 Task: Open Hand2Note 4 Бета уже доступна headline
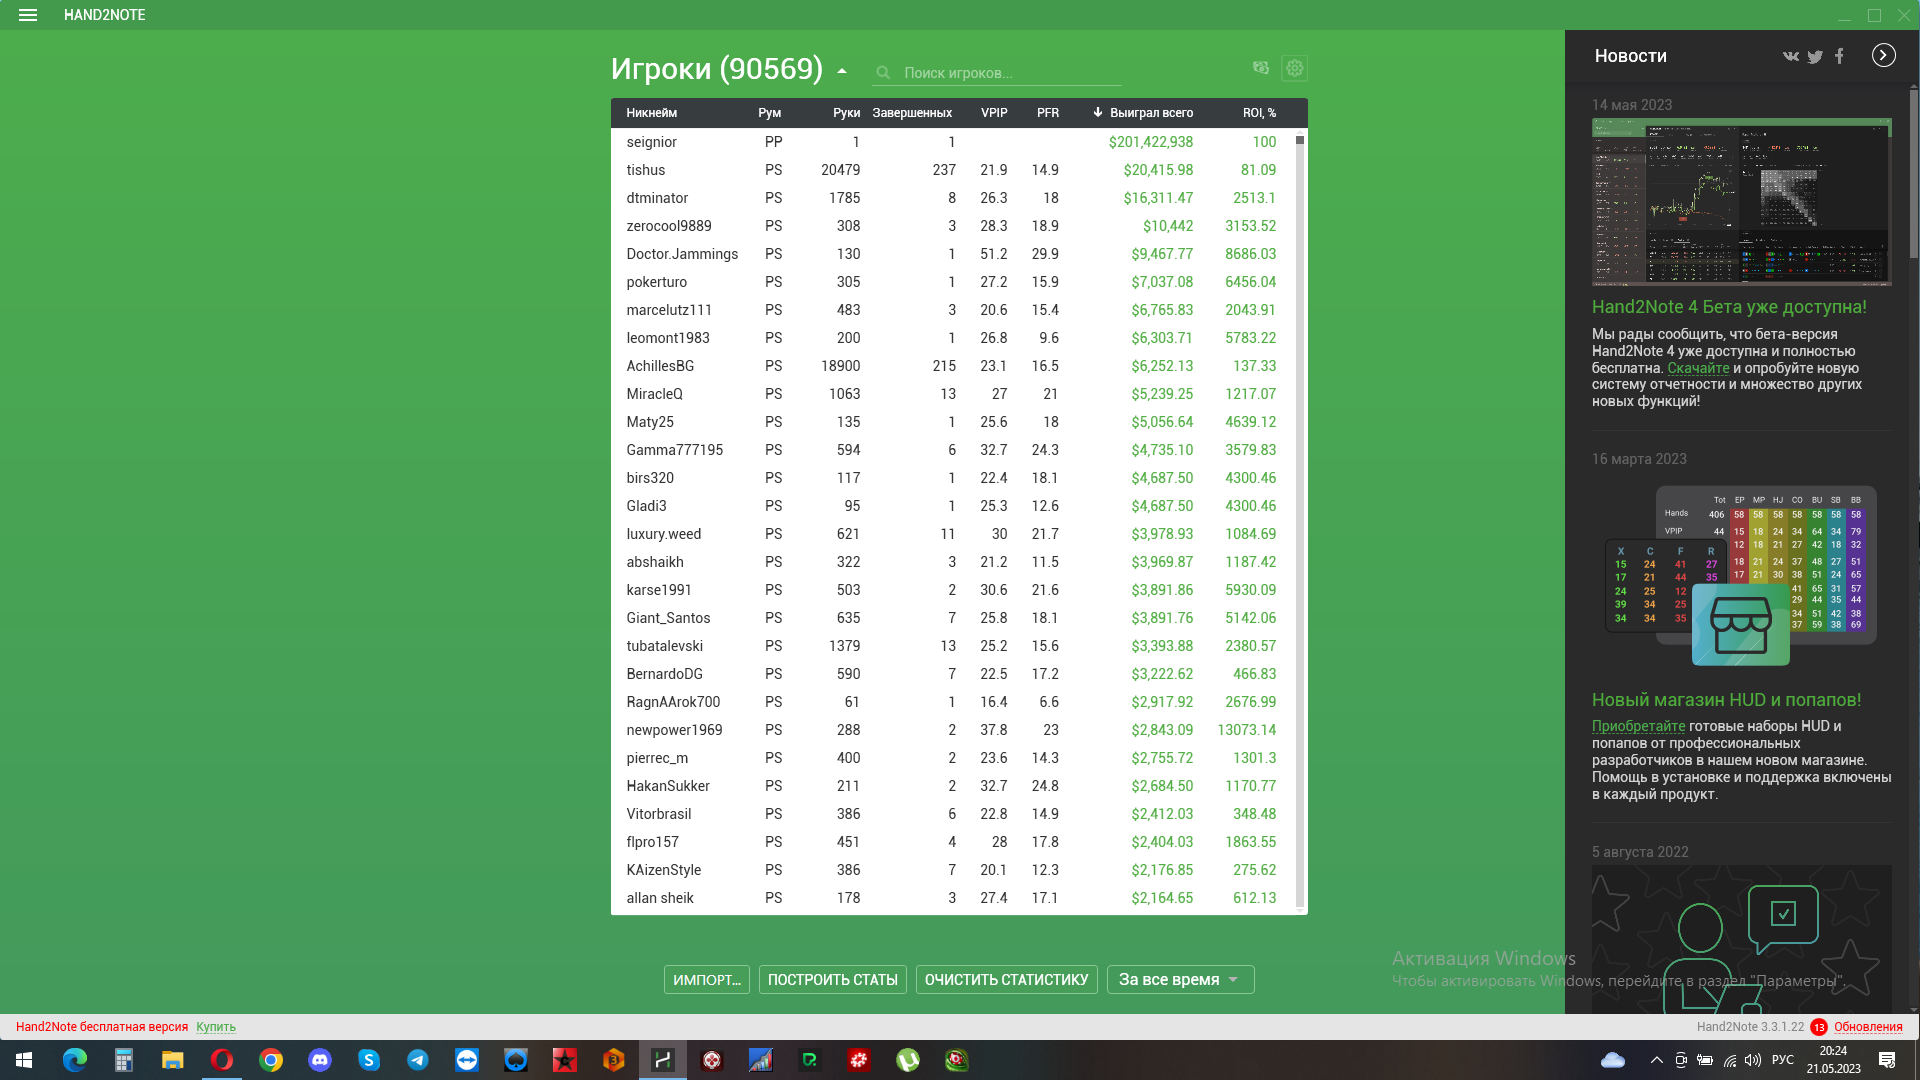(x=1729, y=307)
